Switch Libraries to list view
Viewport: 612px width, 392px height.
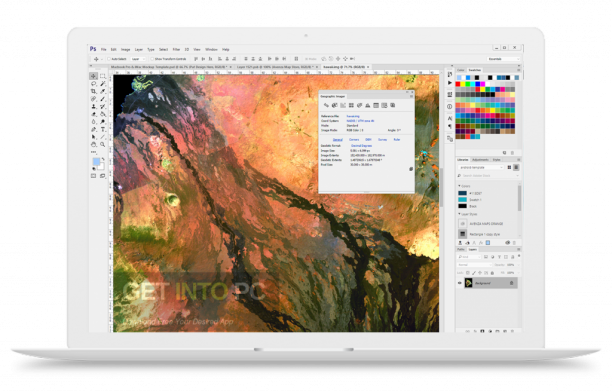point(516,167)
